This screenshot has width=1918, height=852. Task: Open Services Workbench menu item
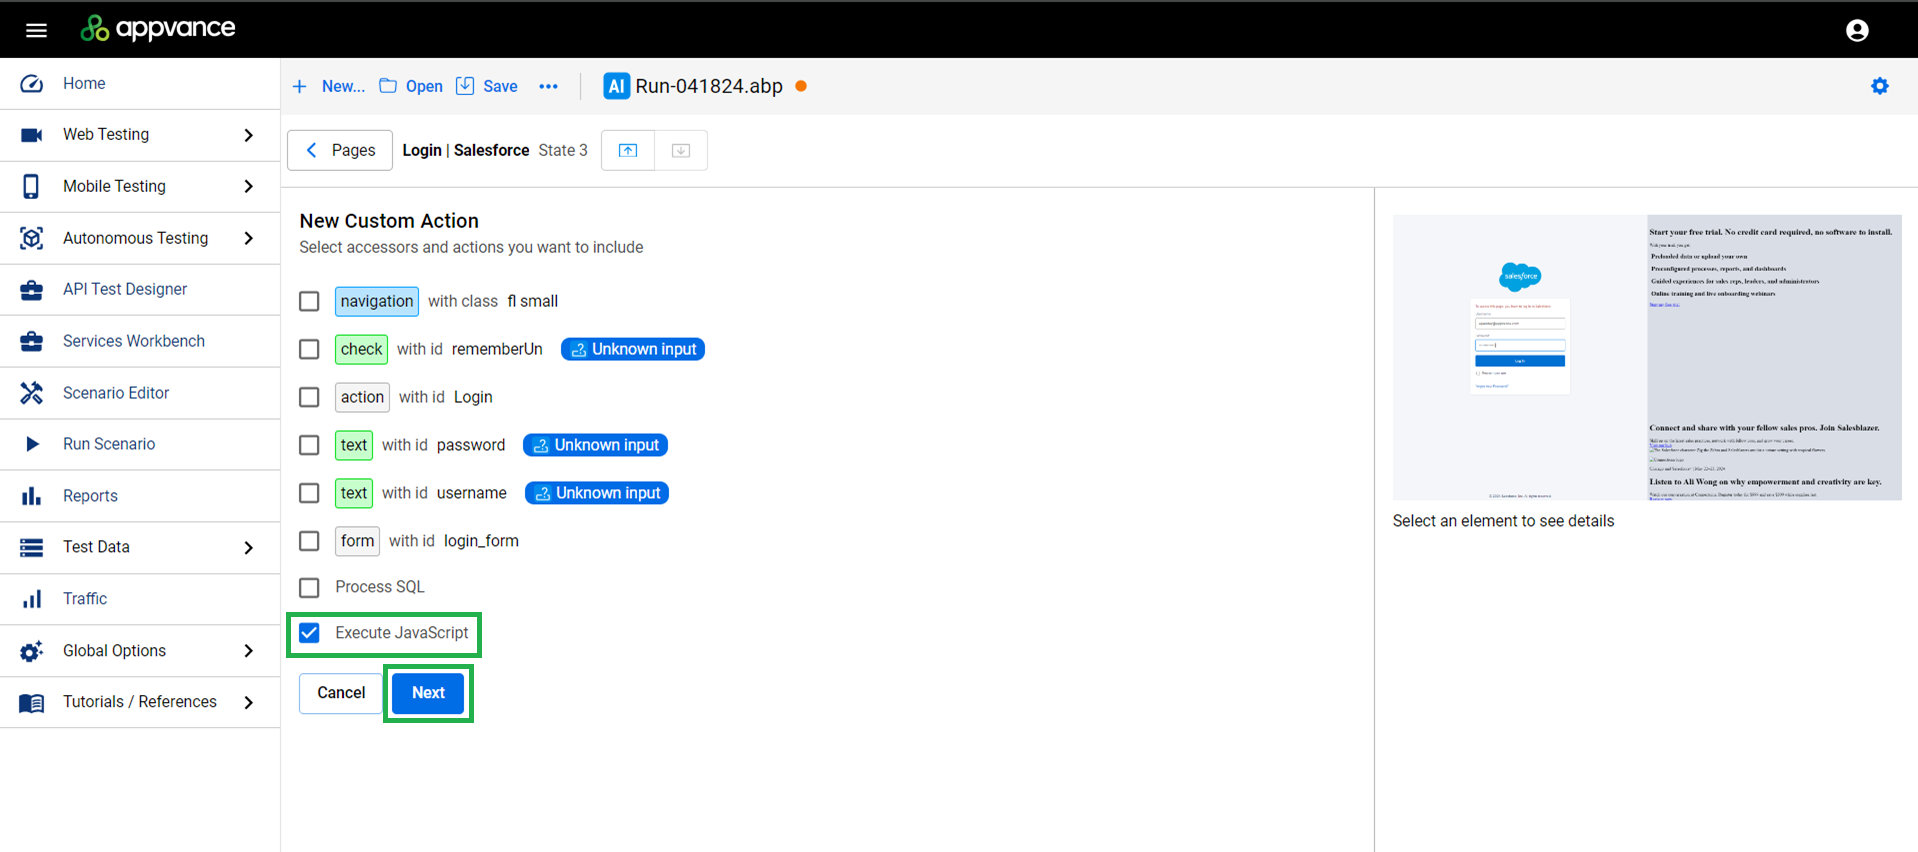(140, 341)
